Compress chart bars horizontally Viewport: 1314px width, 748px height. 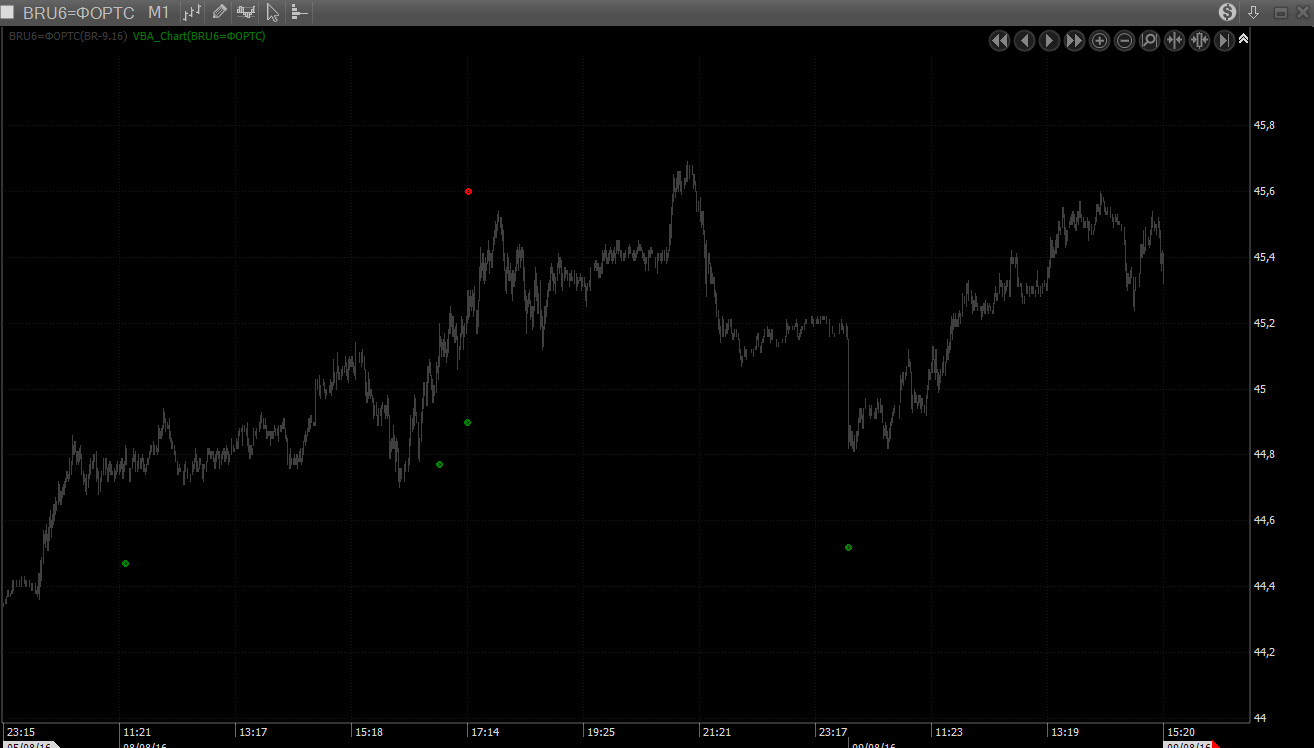click(x=1174, y=41)
